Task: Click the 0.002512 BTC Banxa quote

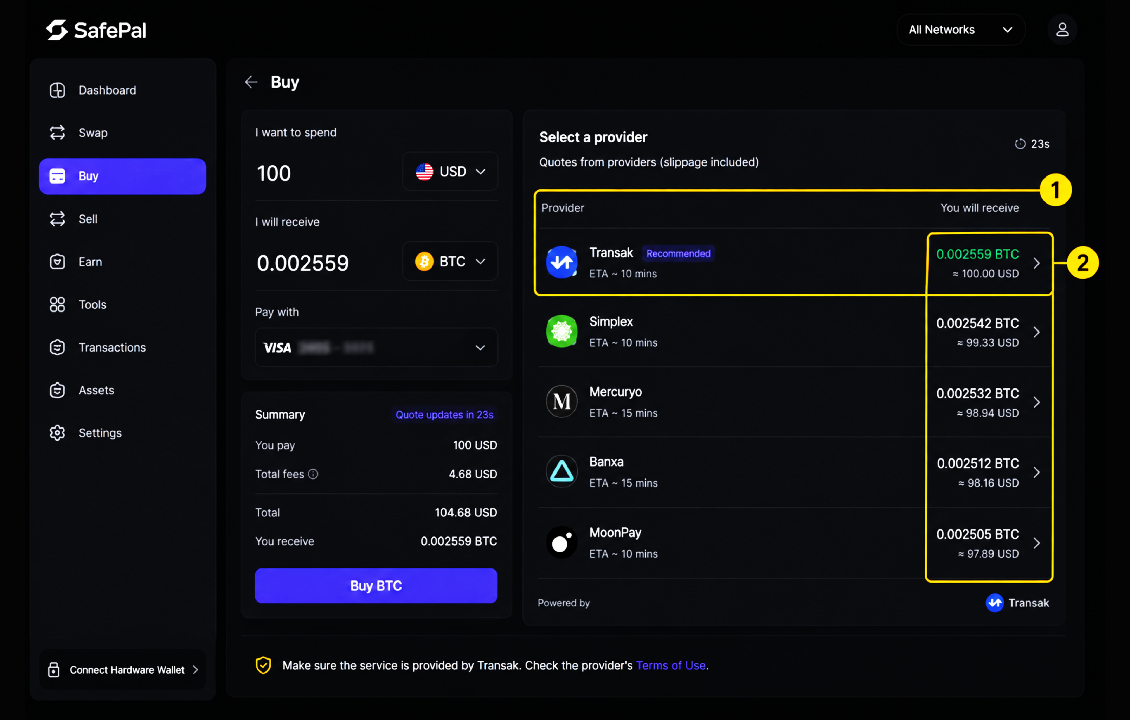Action: (x=978, y=463)
